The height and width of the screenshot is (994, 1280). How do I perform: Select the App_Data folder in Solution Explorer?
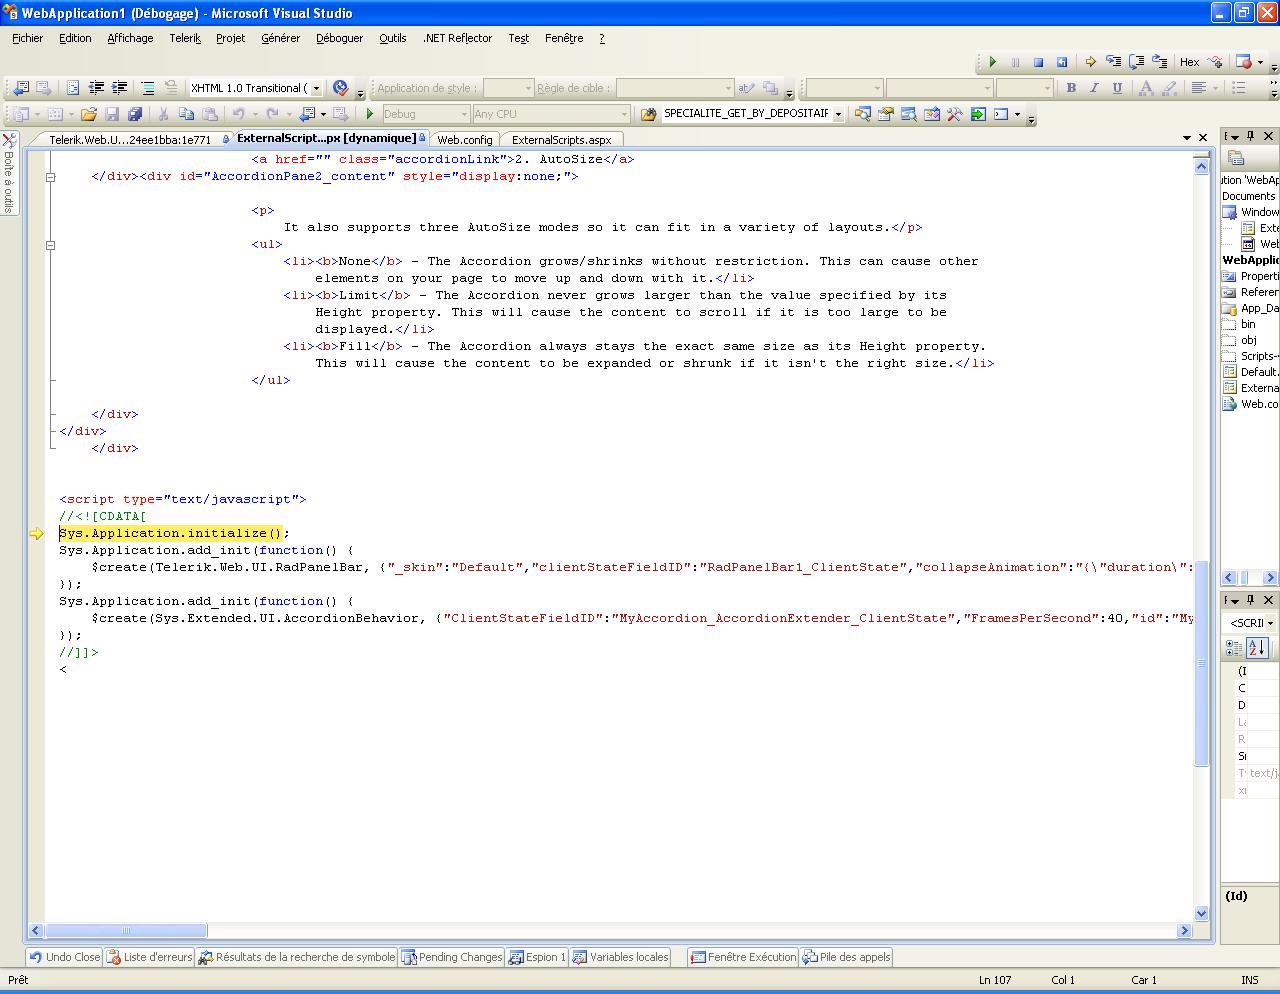click(x=1251, y=308)
